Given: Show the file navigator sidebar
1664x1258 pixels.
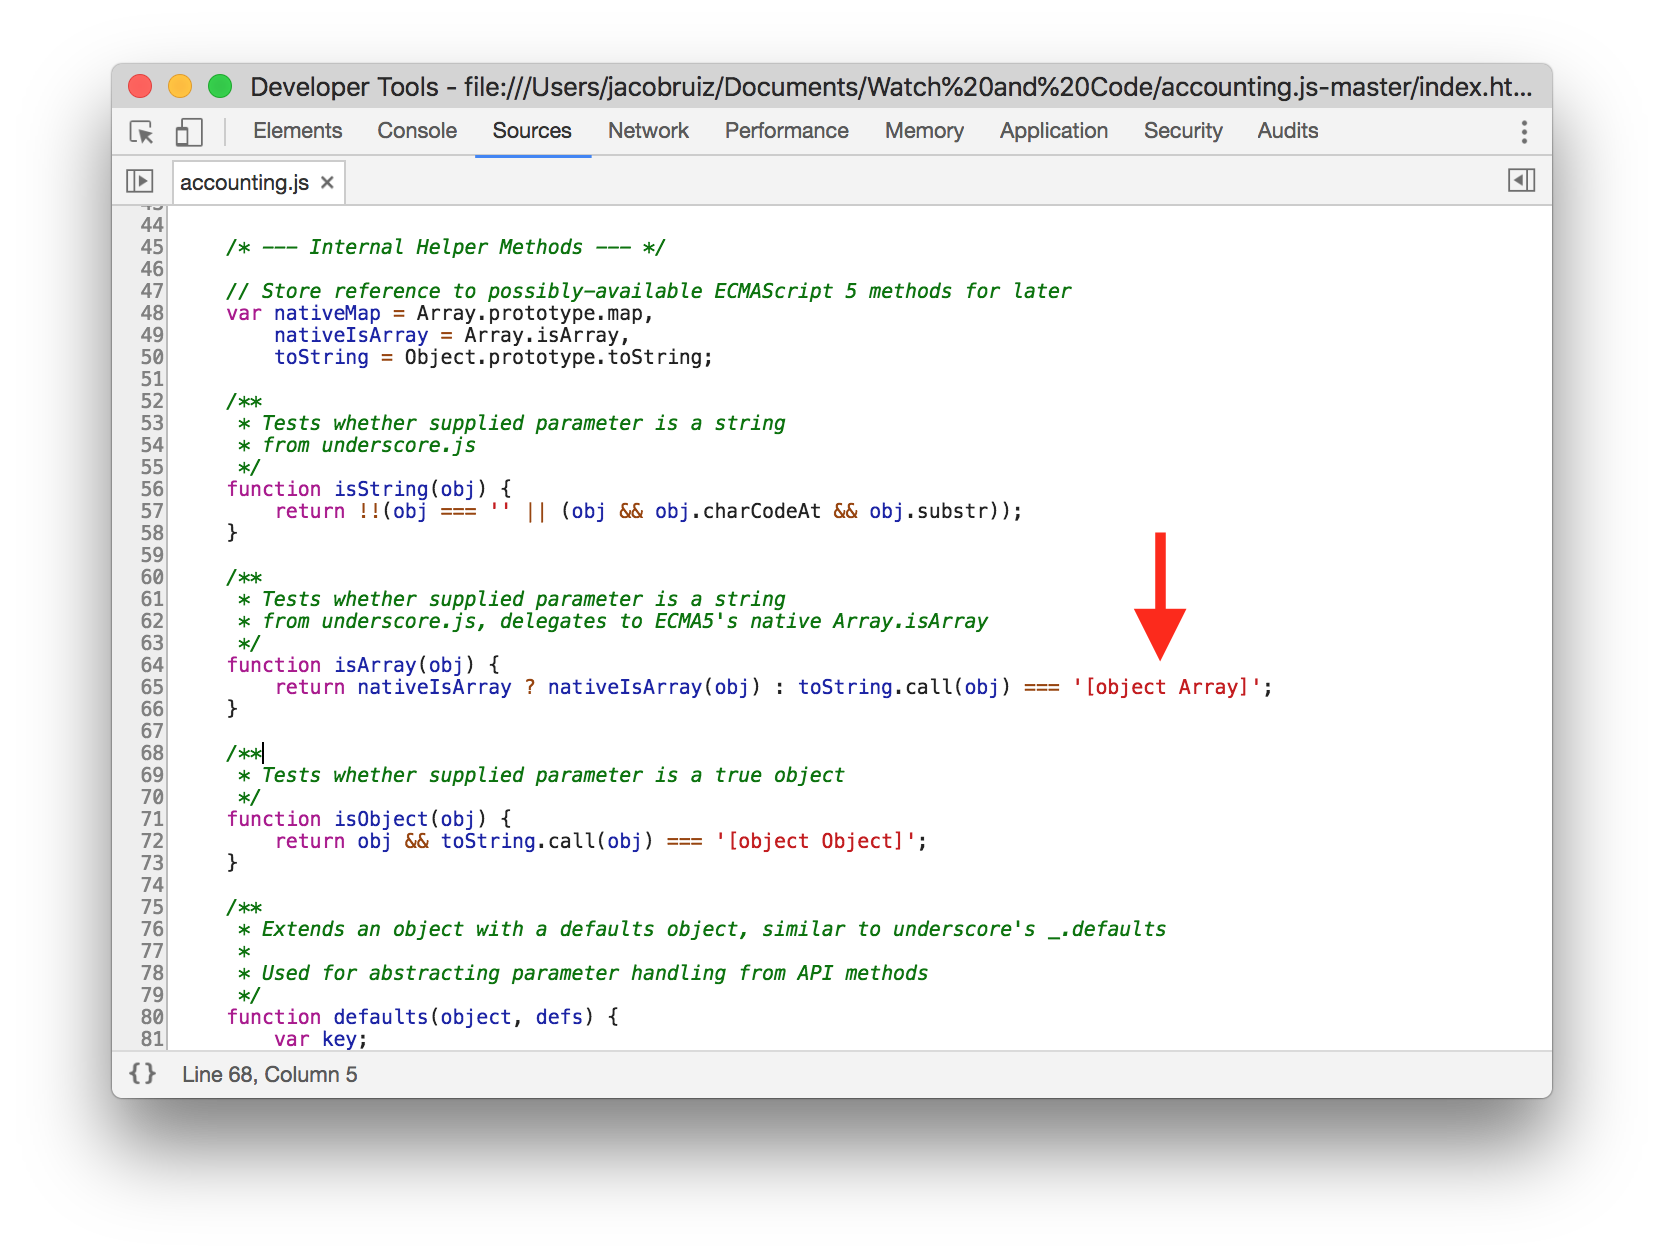Looking at the screenshot, I should pyautogui.click(x=140, y=181).
